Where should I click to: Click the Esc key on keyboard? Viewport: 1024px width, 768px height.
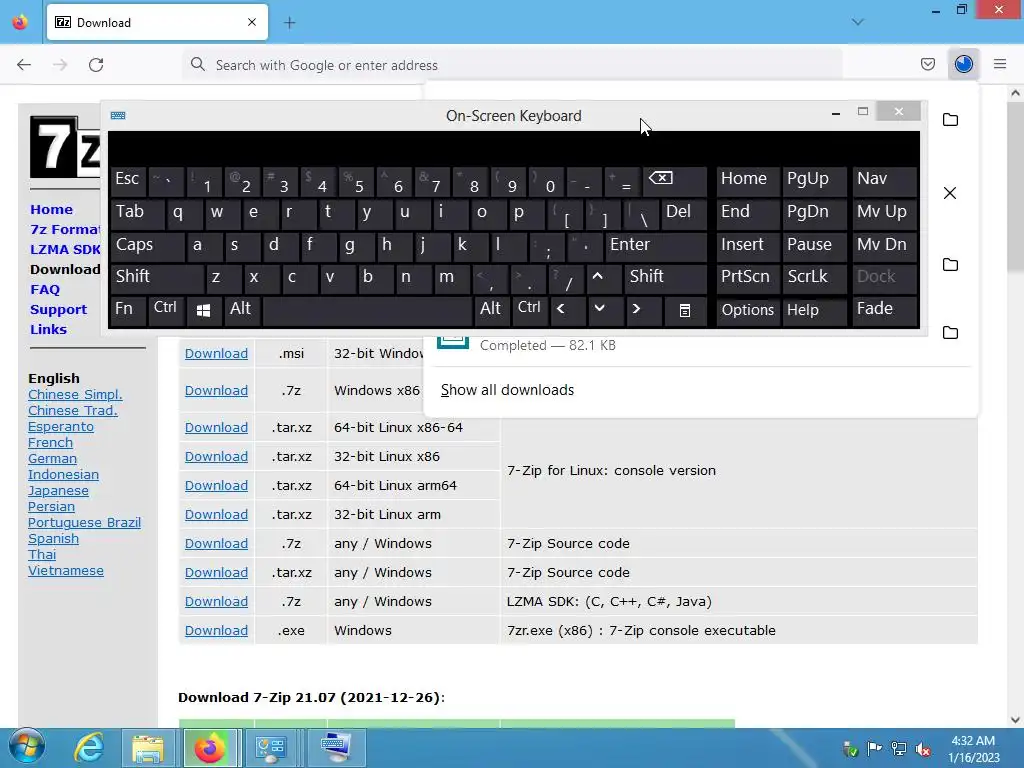pos(128,180)
